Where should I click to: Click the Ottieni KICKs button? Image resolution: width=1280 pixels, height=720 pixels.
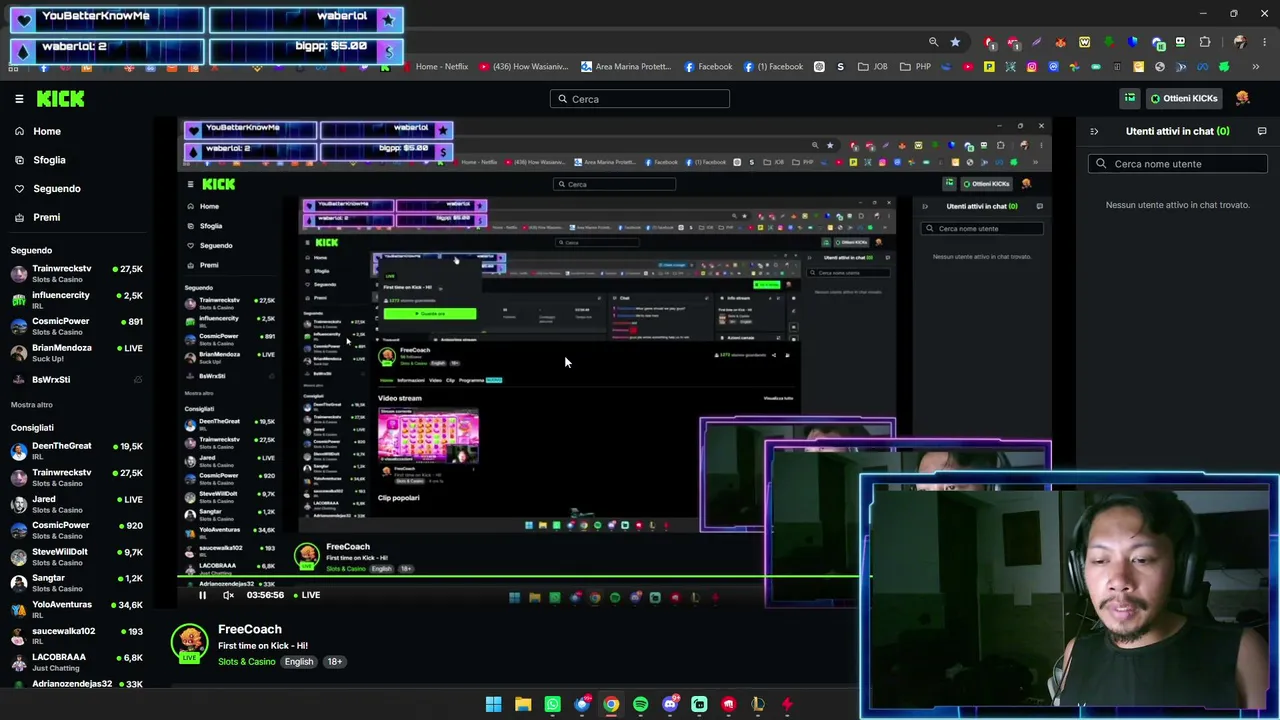click(1183, 98)
